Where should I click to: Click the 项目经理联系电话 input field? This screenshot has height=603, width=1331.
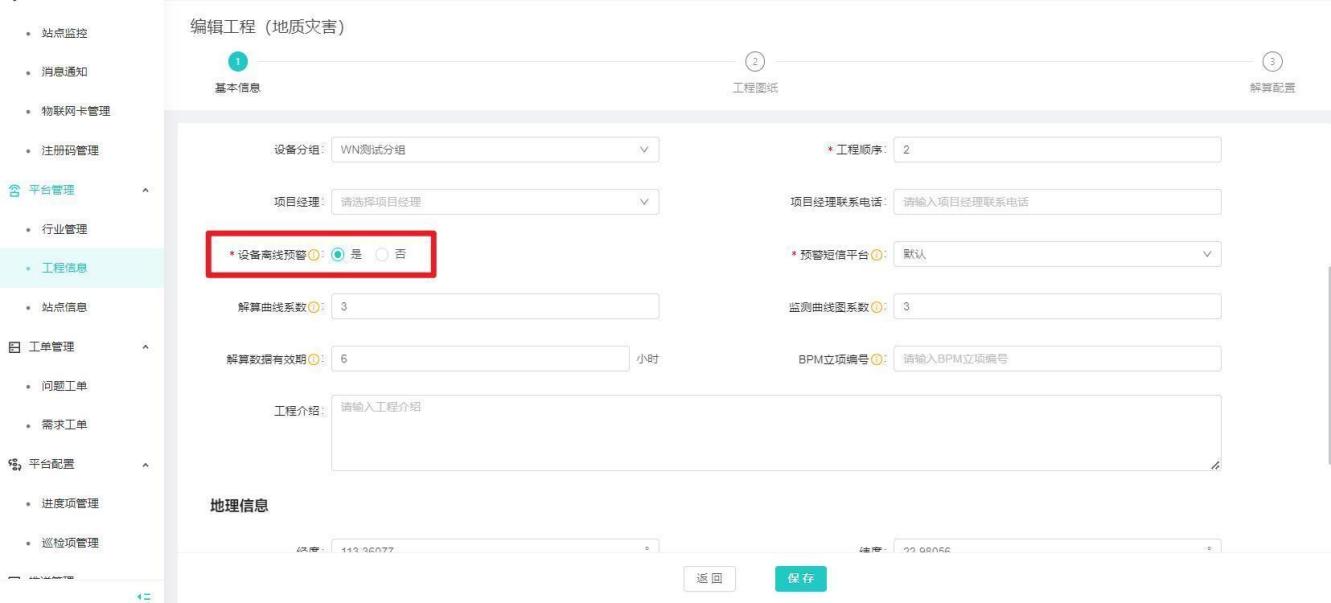coord(1057,202)
